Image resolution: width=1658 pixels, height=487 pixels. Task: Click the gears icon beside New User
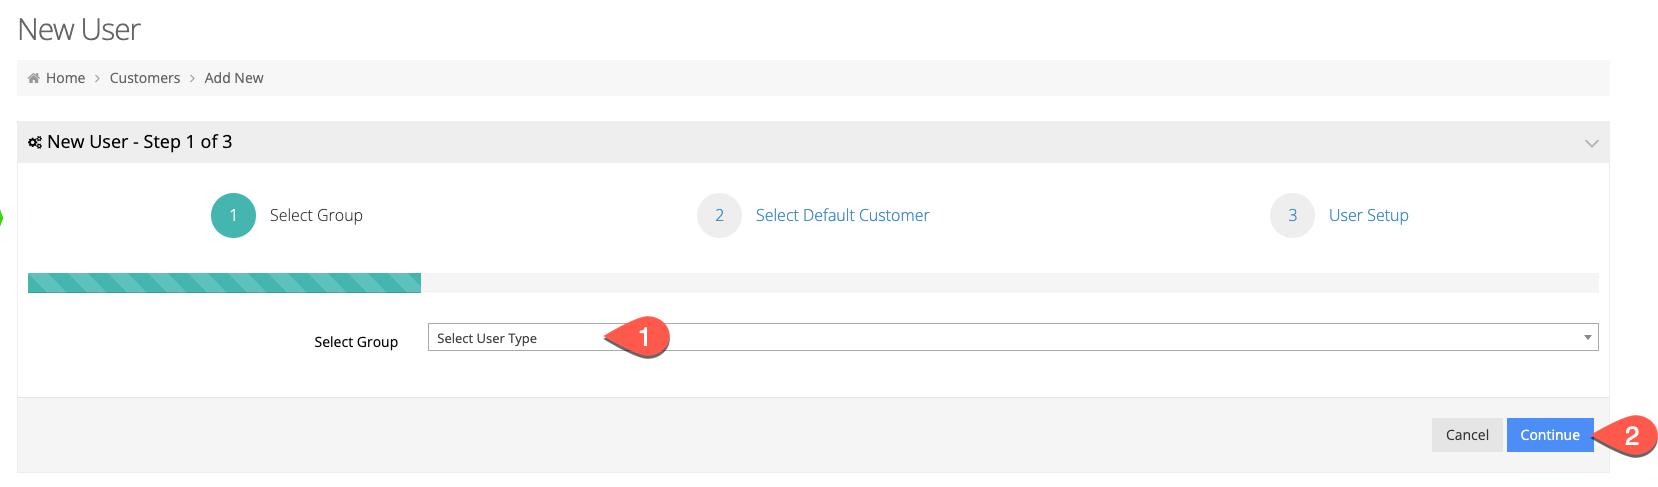(35, 142)
